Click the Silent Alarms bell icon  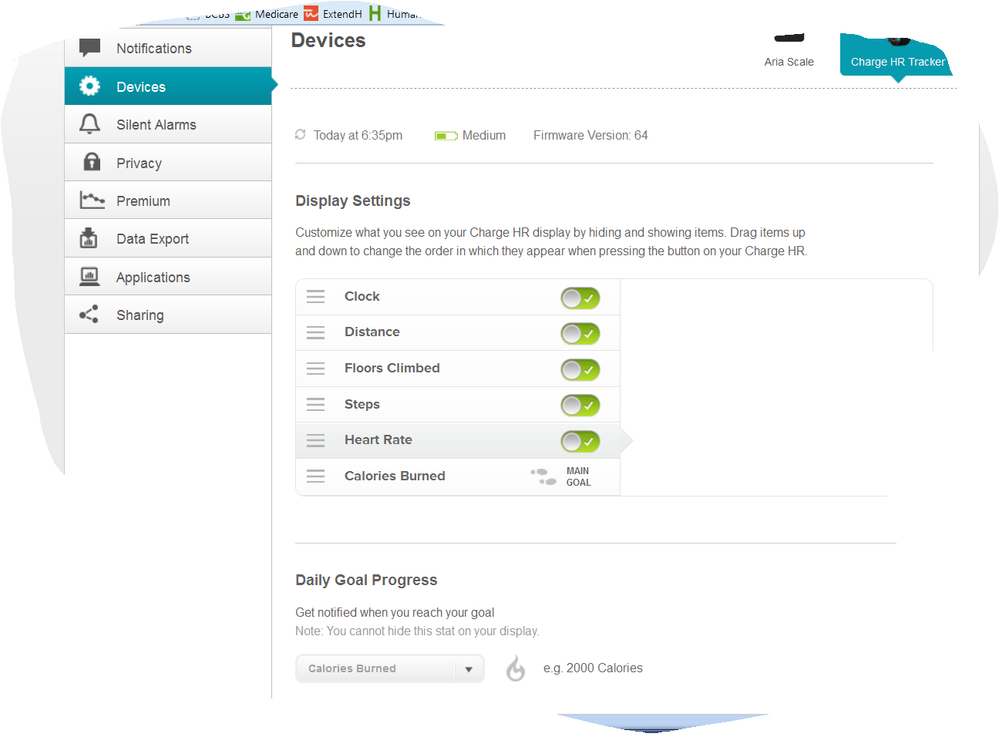(90, 124)
